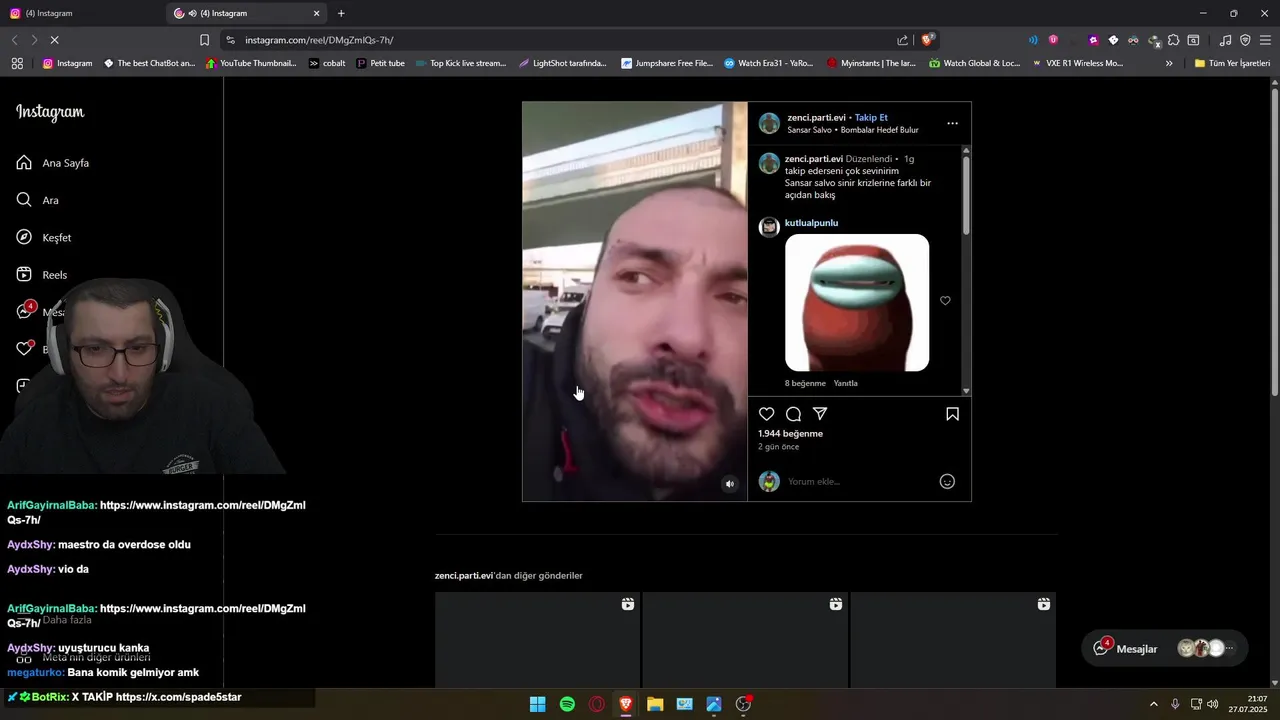Click Yanıtla to reply to the comment
The height and width of the screenshot is (720, 1280).
[x=846, y=383]
